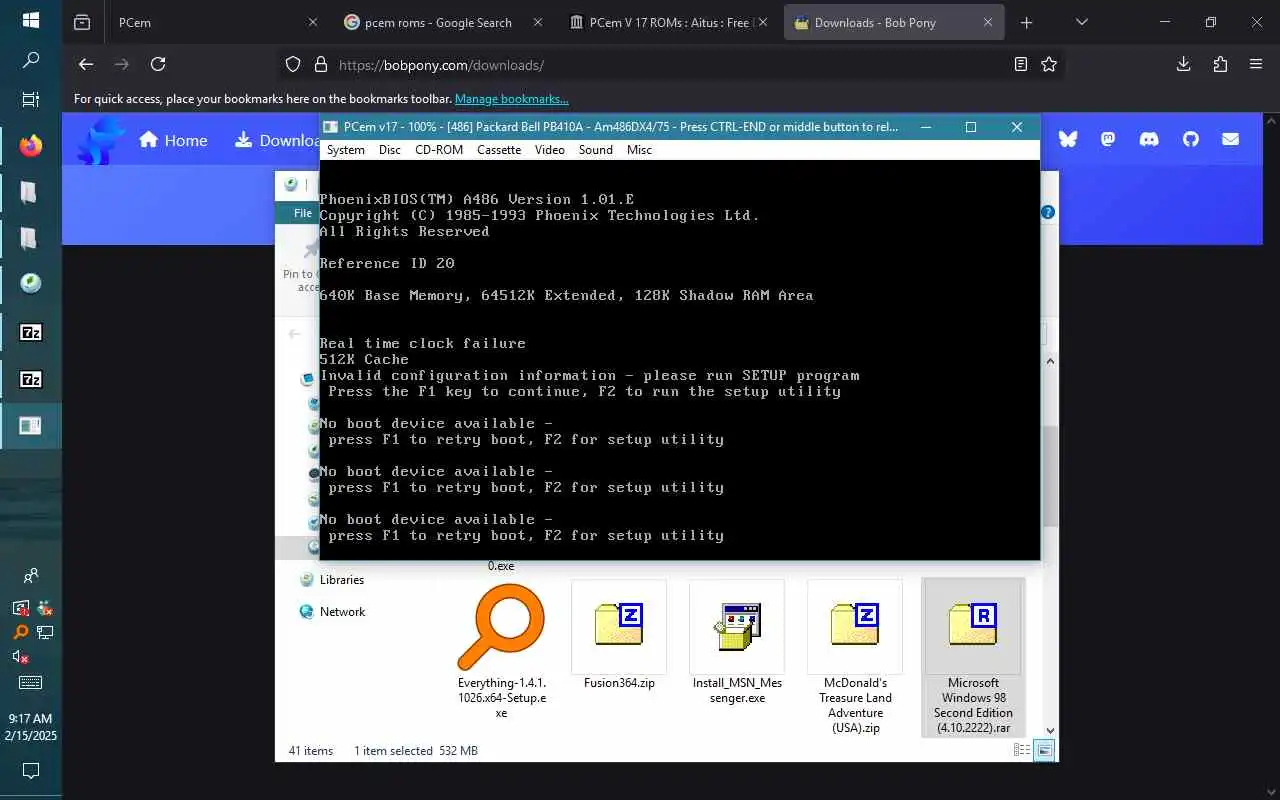Expand the list all tabs dropdown
1280x800 pixels.
[x=1081, y=22]
